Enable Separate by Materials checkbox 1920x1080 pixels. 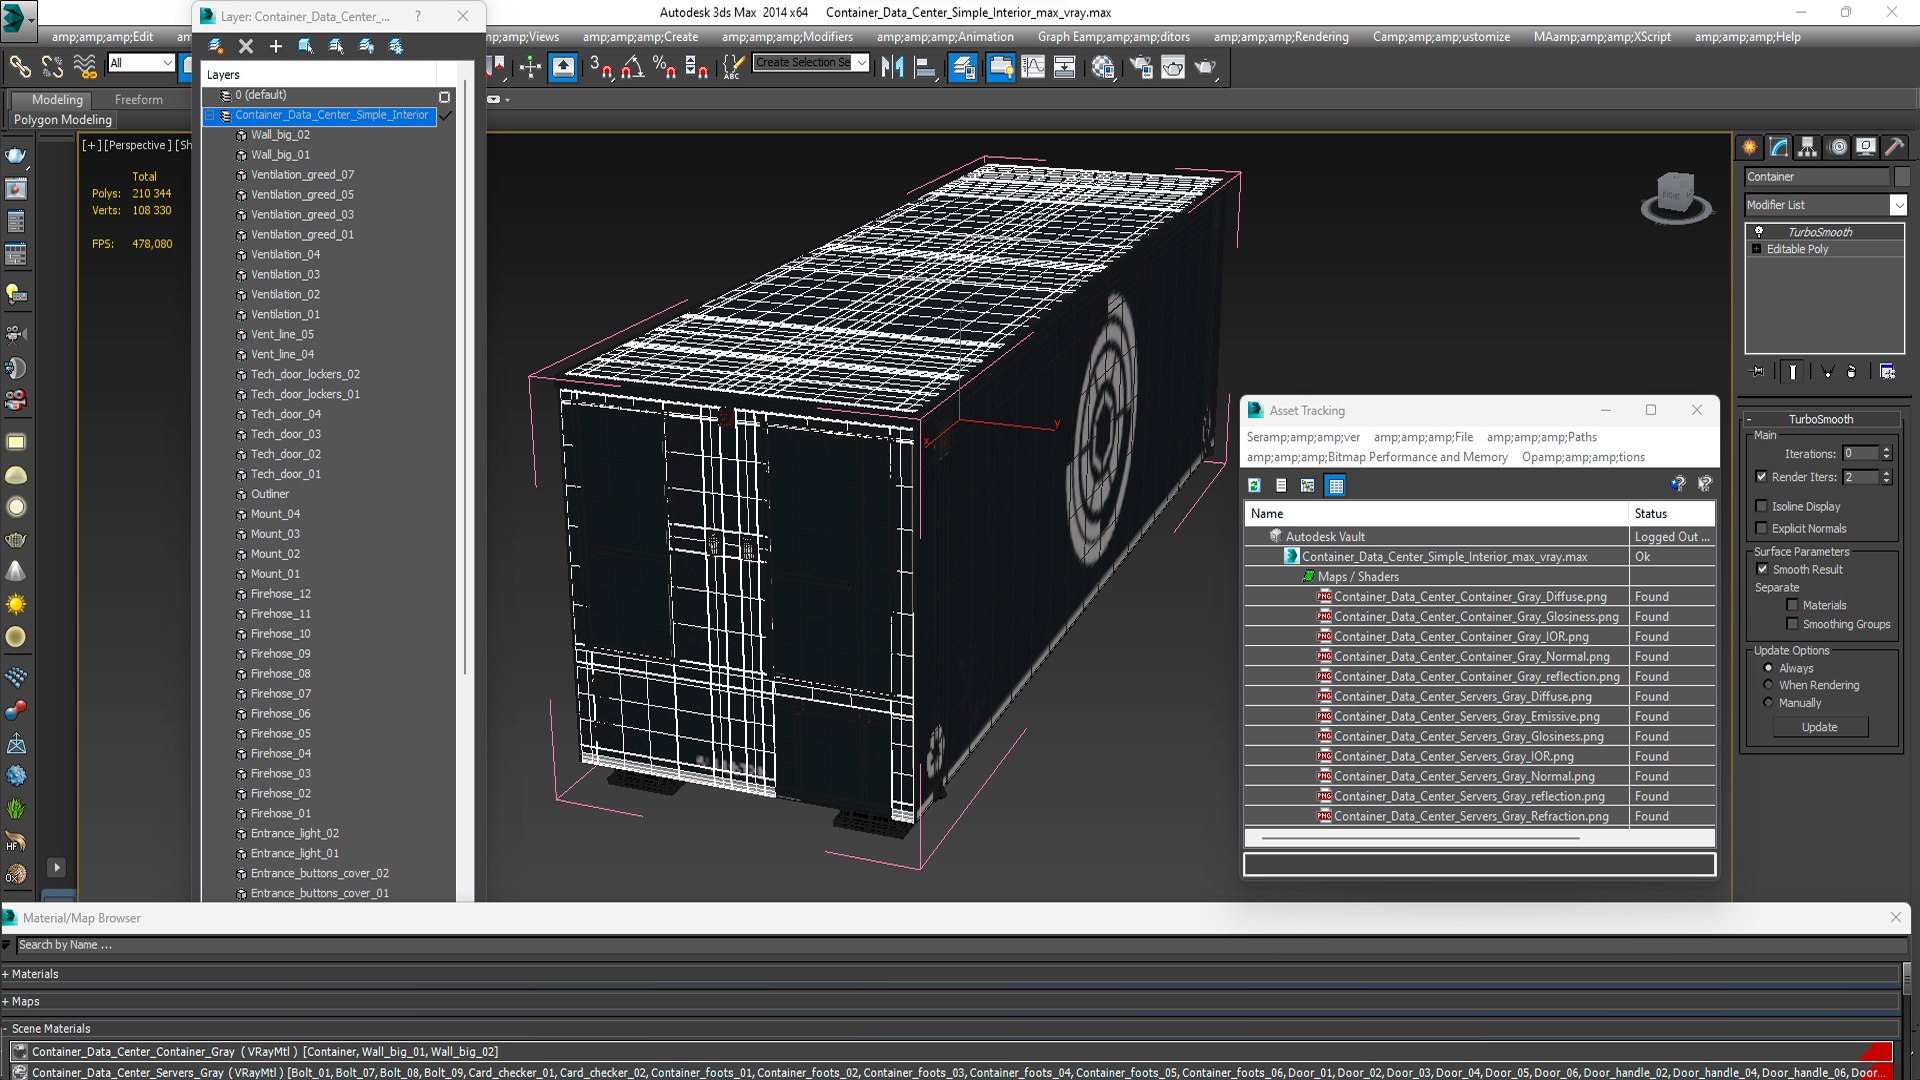point(1792,605)
